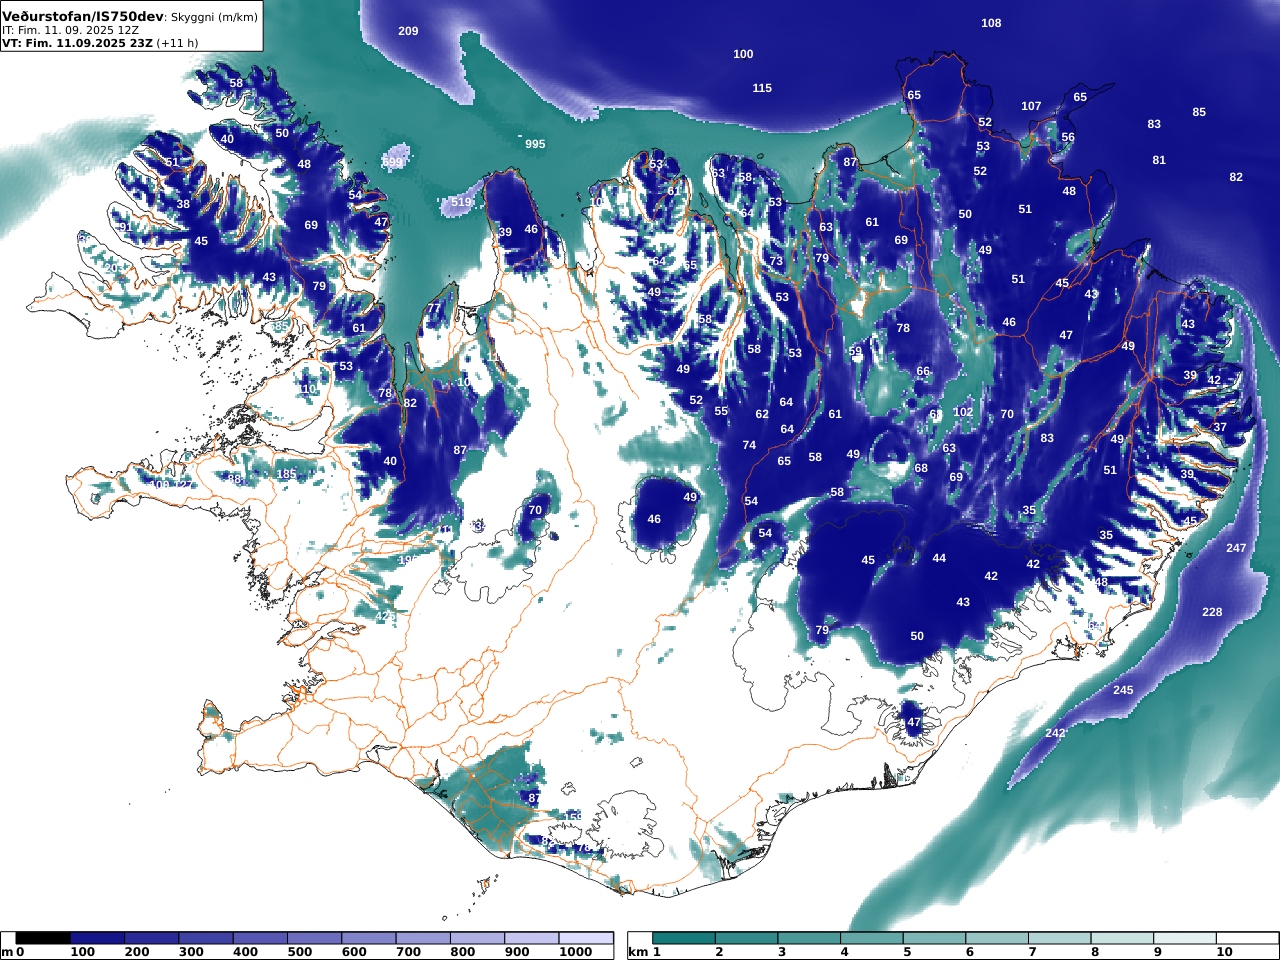The height and width of the screenshot is (960, 1280).
Task: Click the '500' label on the meter legend
Action: 300,952
